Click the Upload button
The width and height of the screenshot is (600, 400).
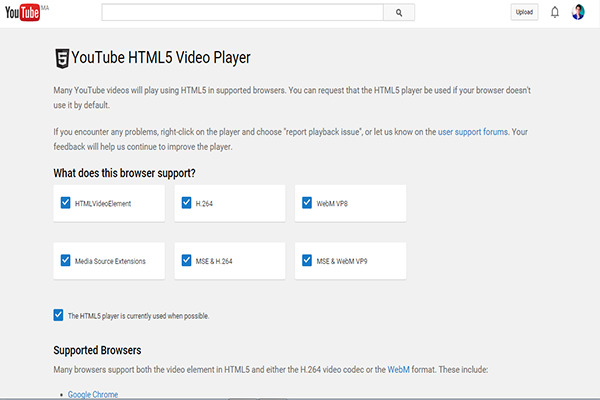[524, 12]
